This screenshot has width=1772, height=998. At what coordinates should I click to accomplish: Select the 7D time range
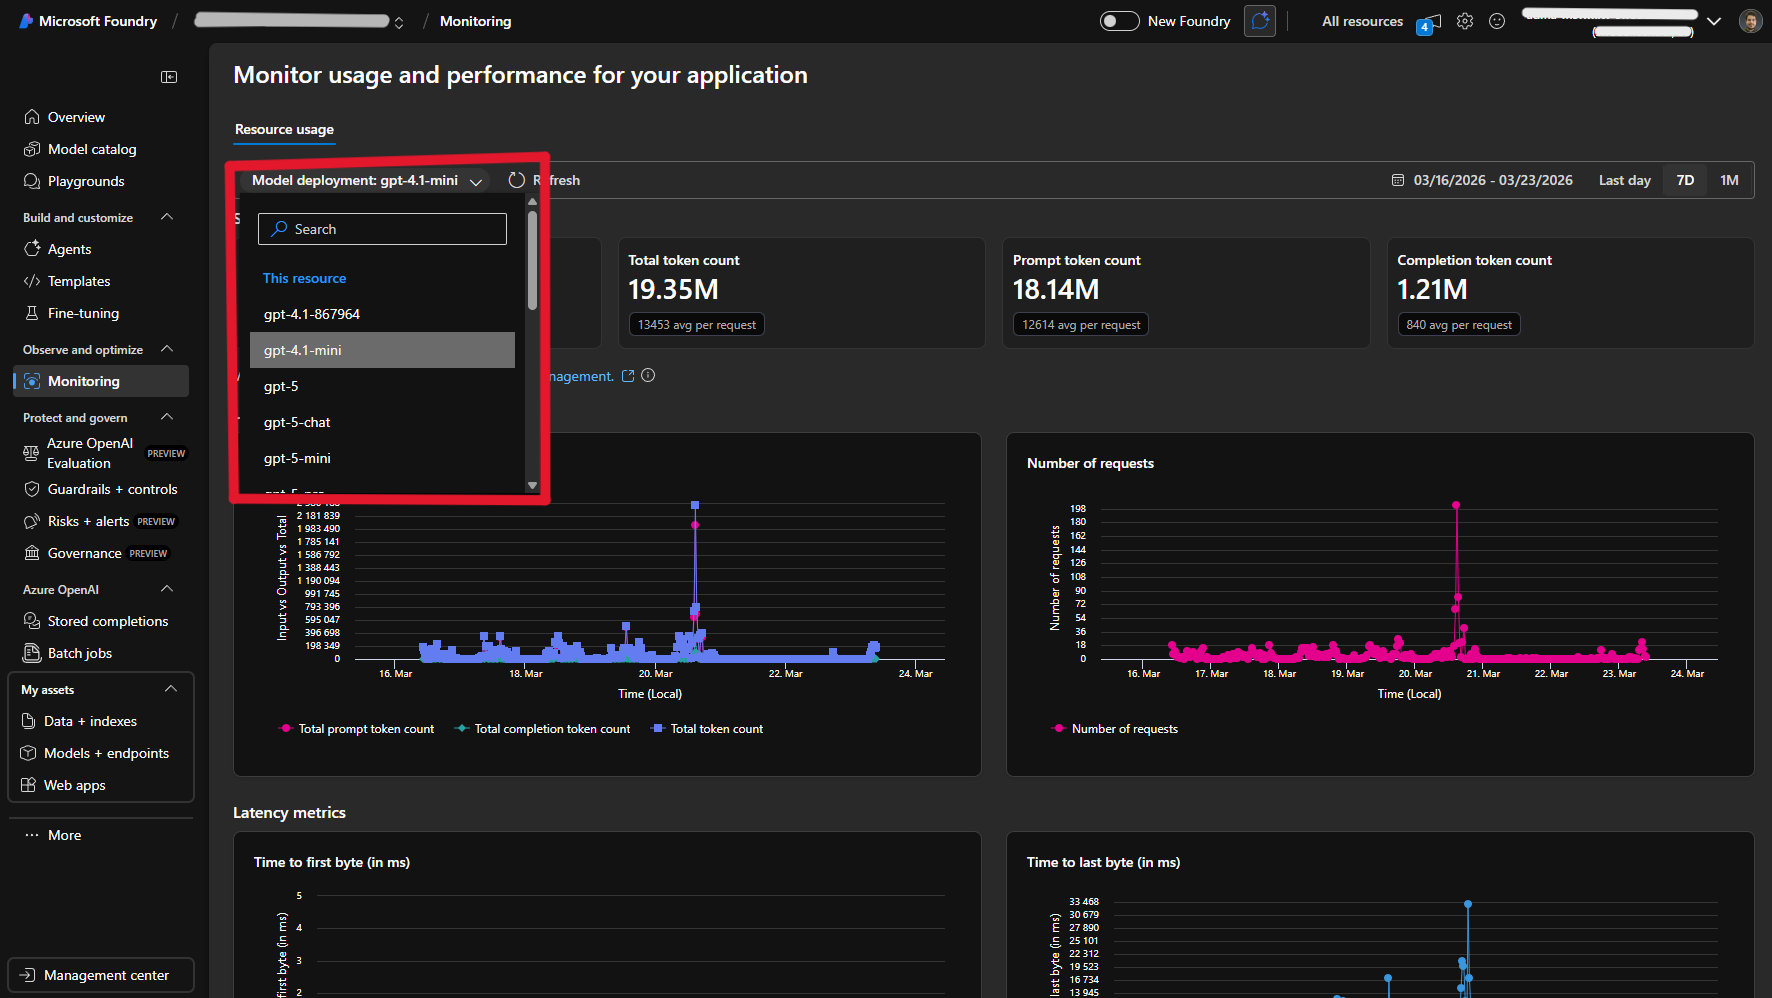click(x=1685, y=180)
